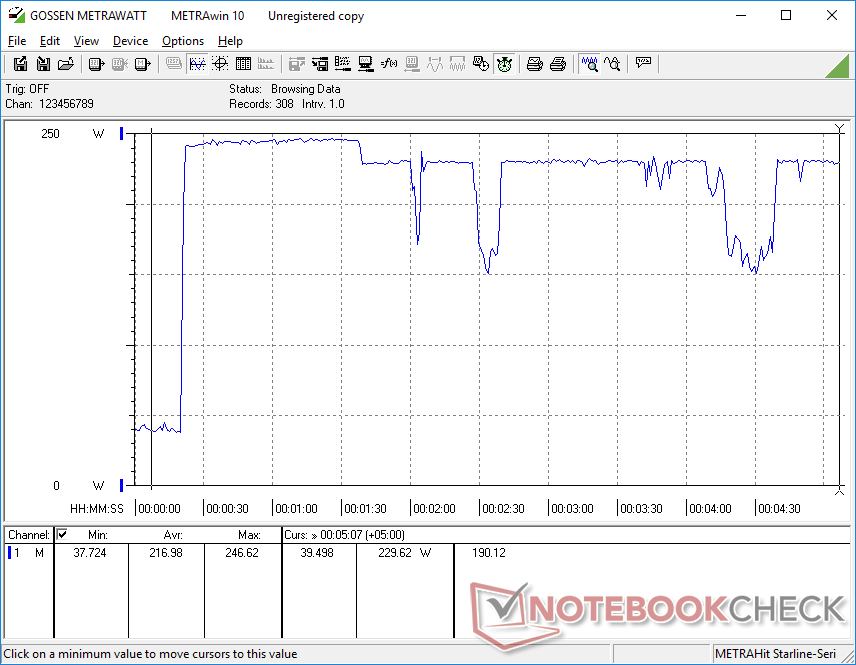Click the import data floppy disk icon
This screenshot has width=856, height=665.
click(x=43, y=64)
